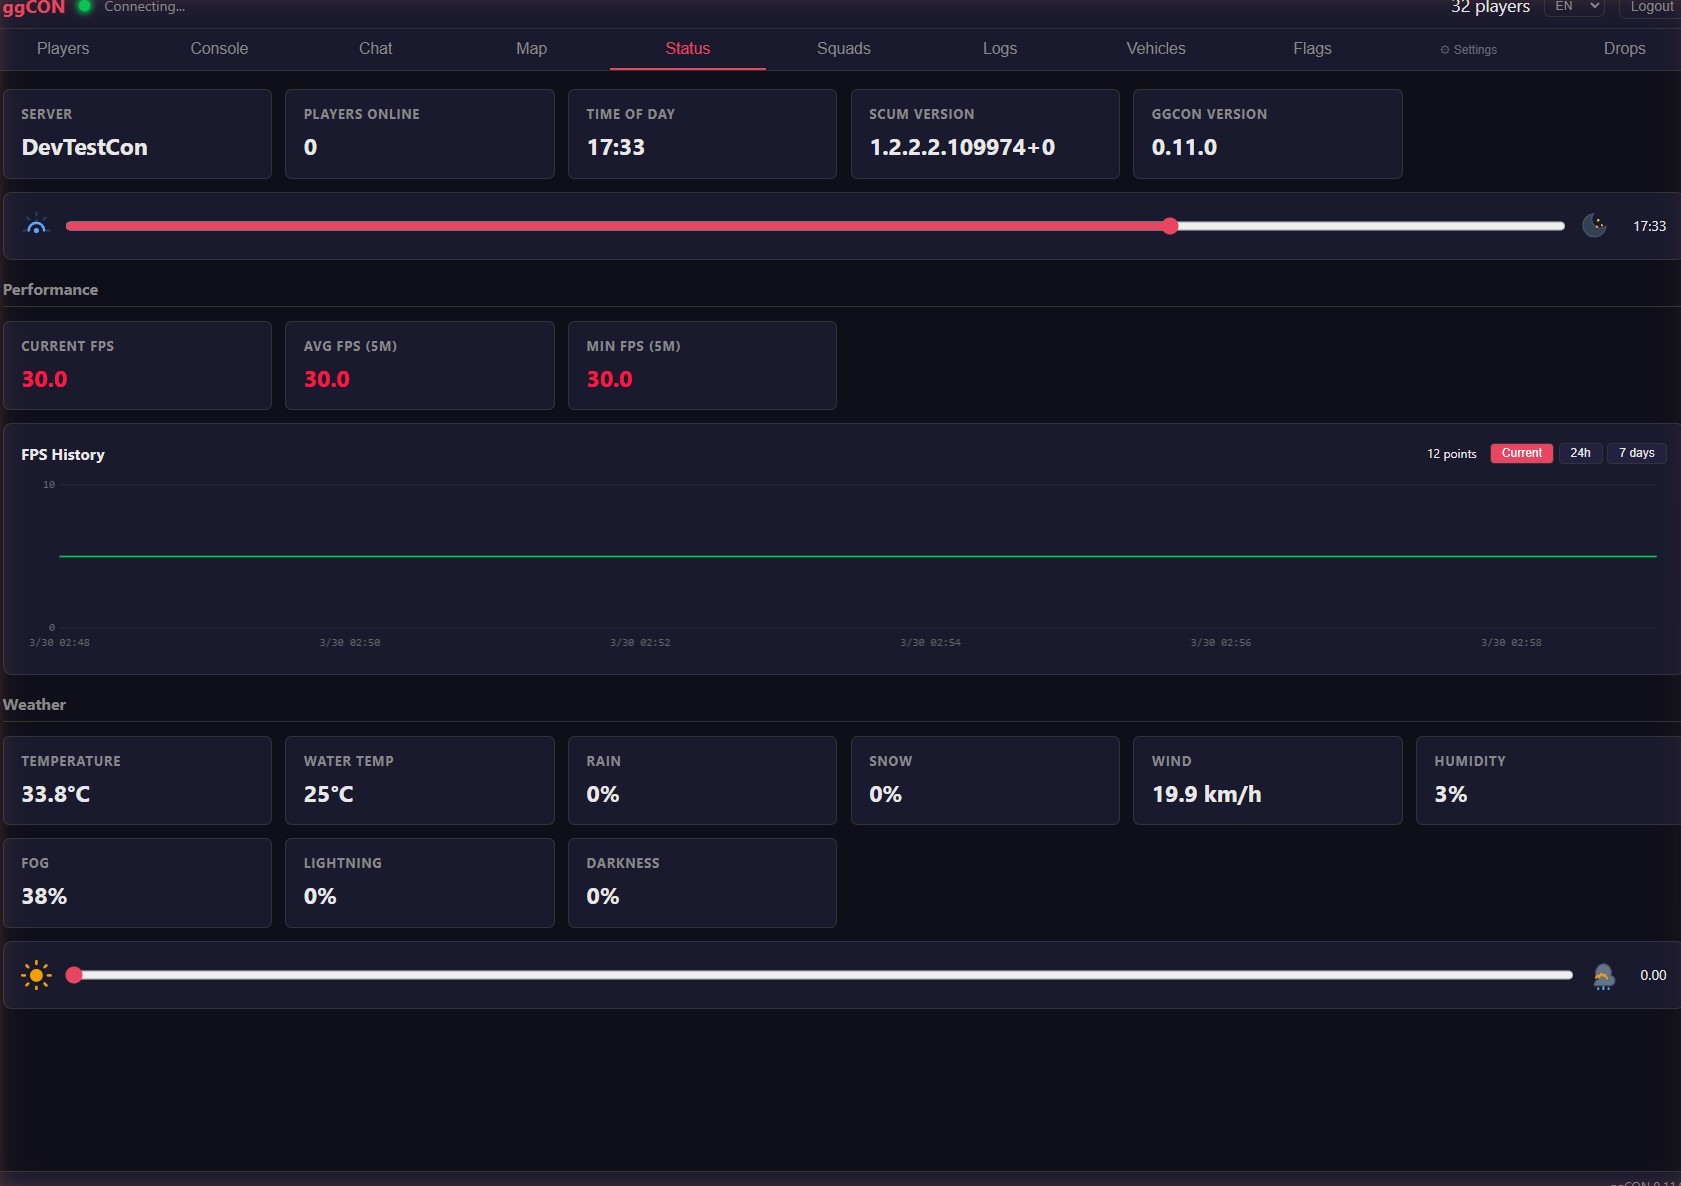The image size is (1681, 1186).
Task: Click the green FPS history chart line
Action: coord(858,556)
